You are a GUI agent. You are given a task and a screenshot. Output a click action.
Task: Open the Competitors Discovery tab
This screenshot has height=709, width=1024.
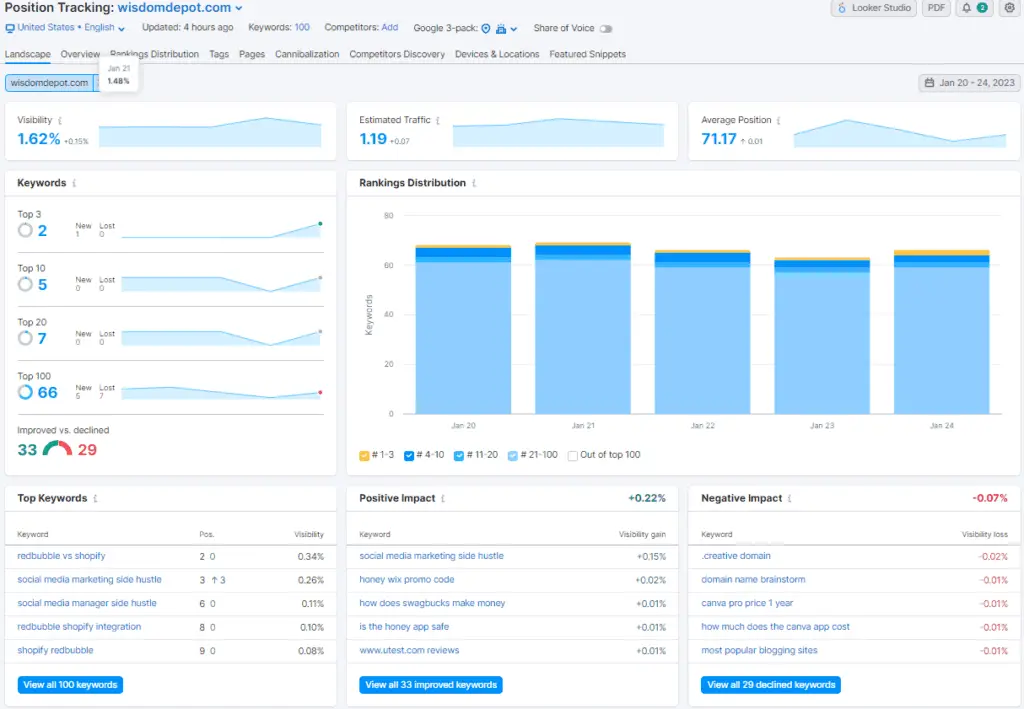coord(397,54)
